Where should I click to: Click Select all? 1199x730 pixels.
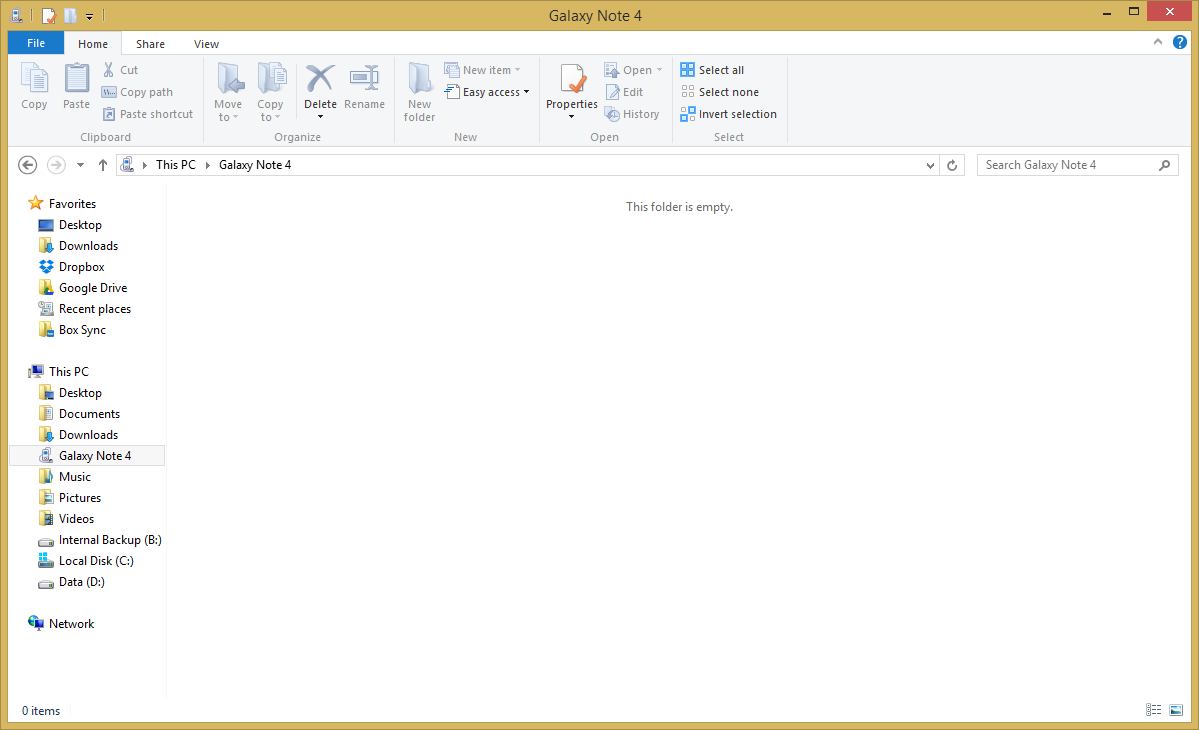pos(712,70)
